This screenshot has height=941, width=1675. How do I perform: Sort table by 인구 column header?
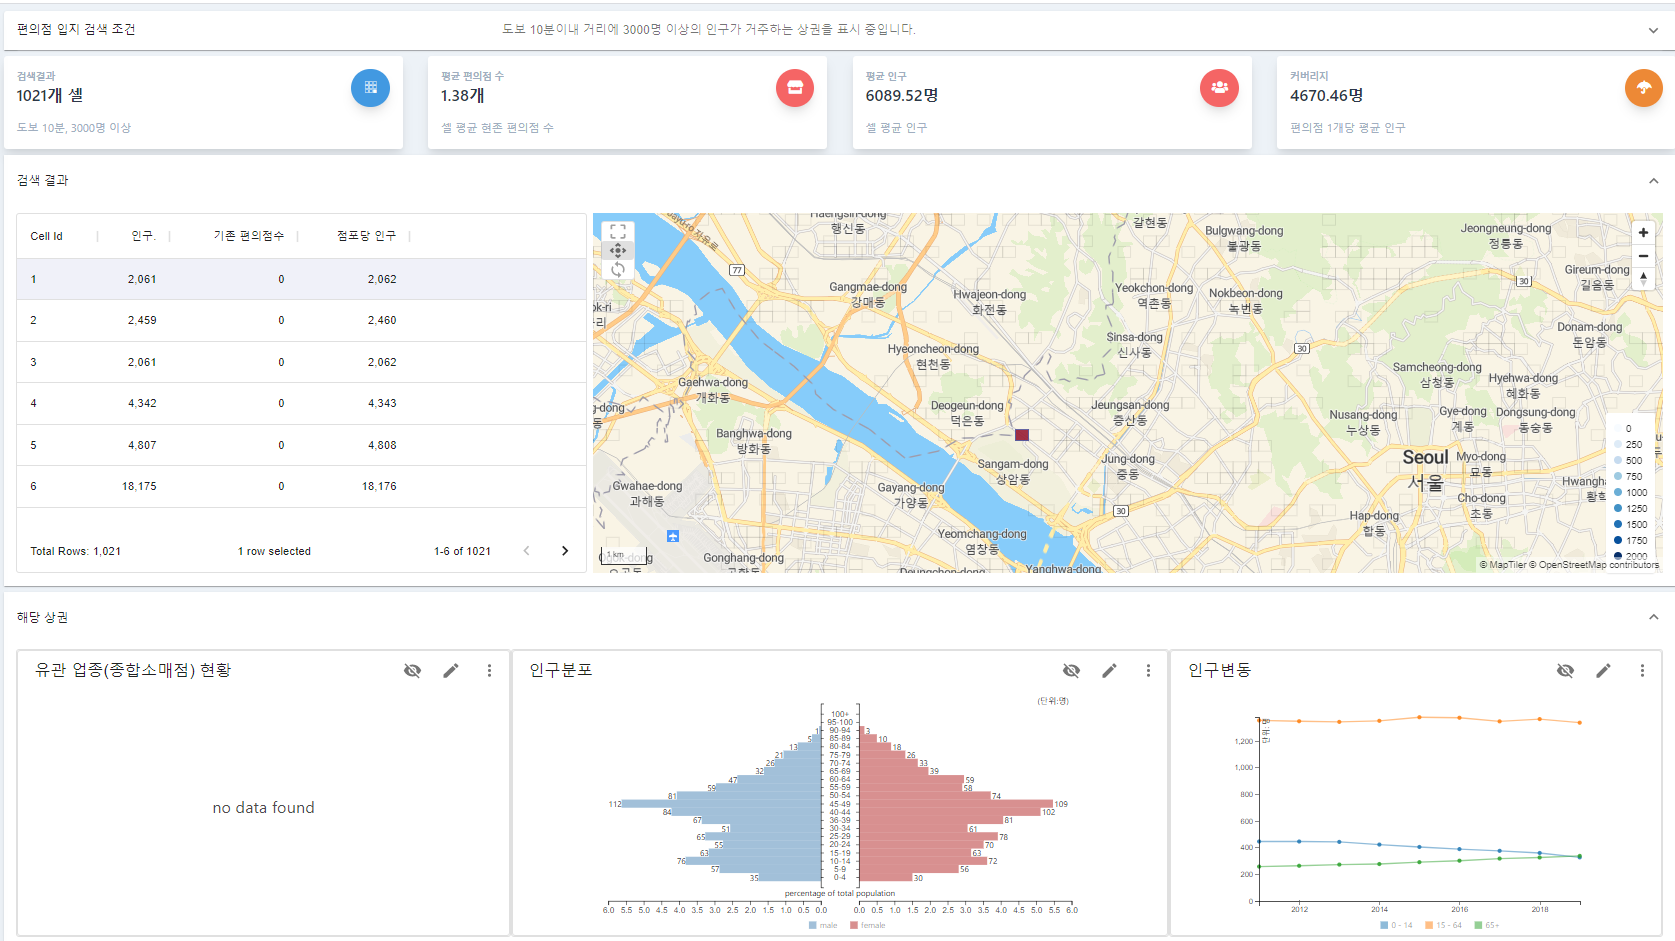coord(143,236)
